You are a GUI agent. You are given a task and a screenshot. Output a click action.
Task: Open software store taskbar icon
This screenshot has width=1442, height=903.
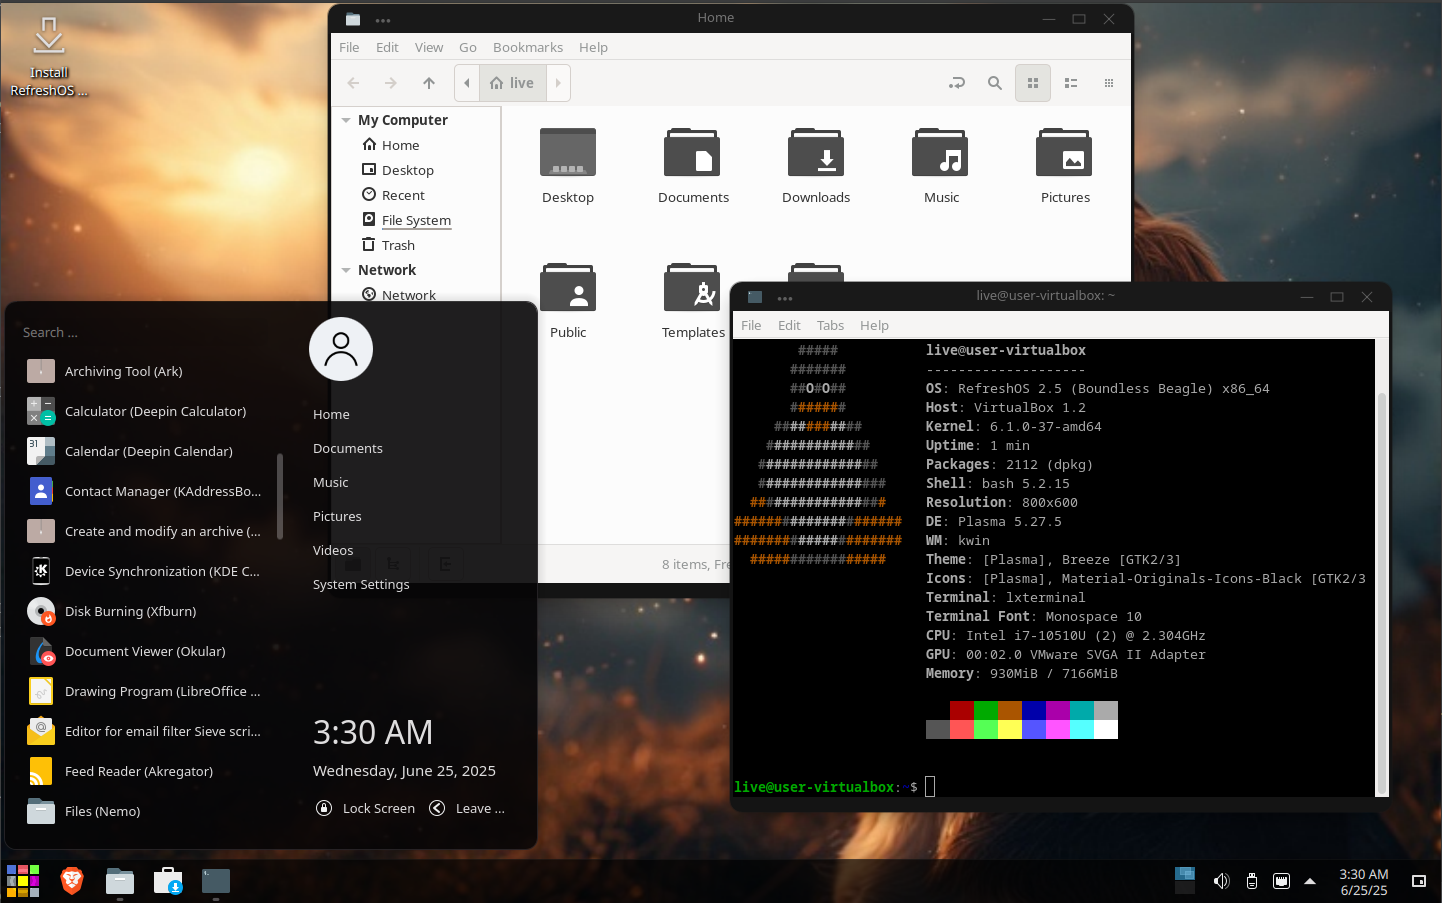click(x=168, y=881)
